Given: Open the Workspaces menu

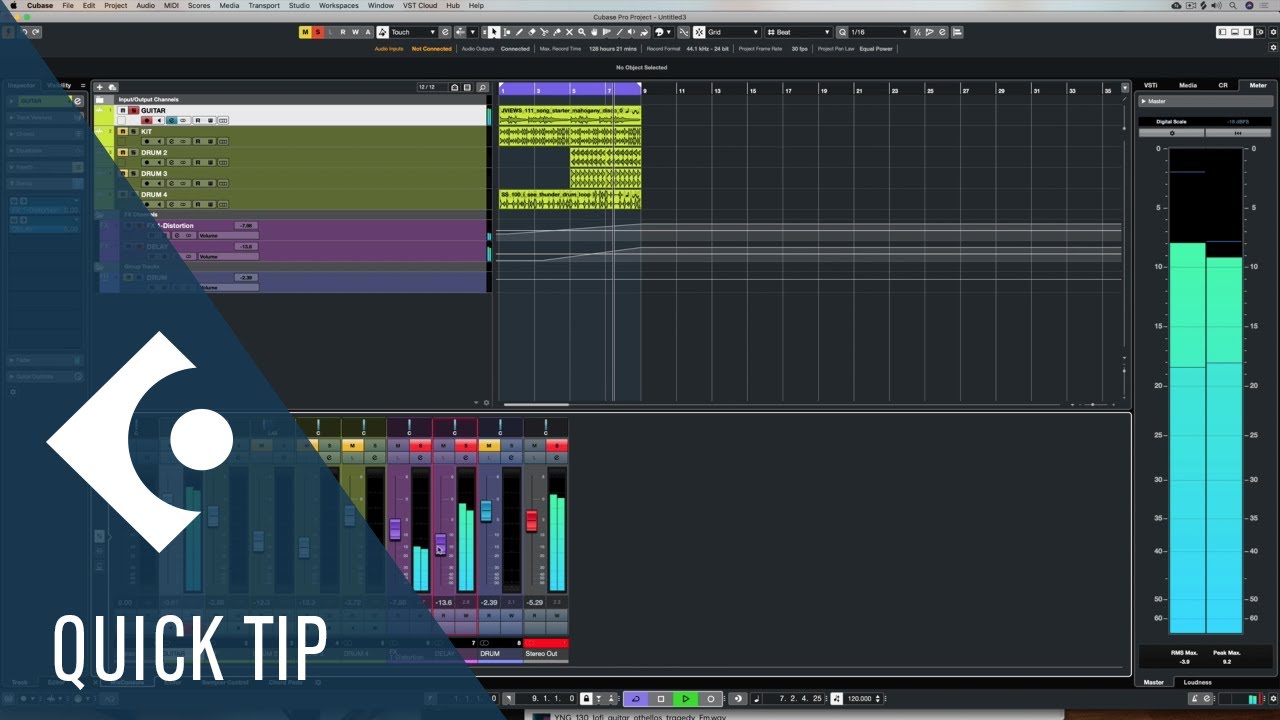Looking at the screenshot, I should [339, 5].
